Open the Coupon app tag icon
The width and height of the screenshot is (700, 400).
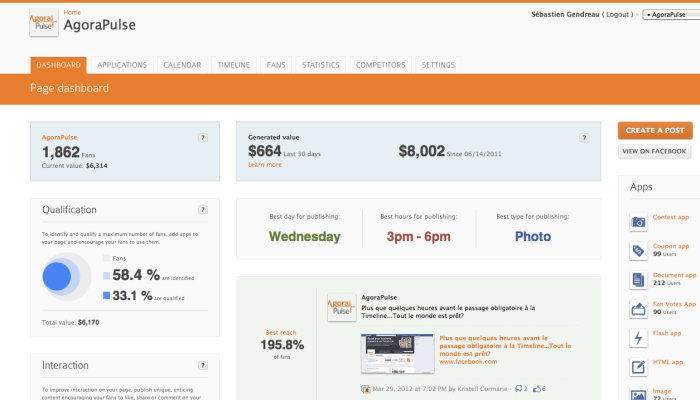point(638,251)
